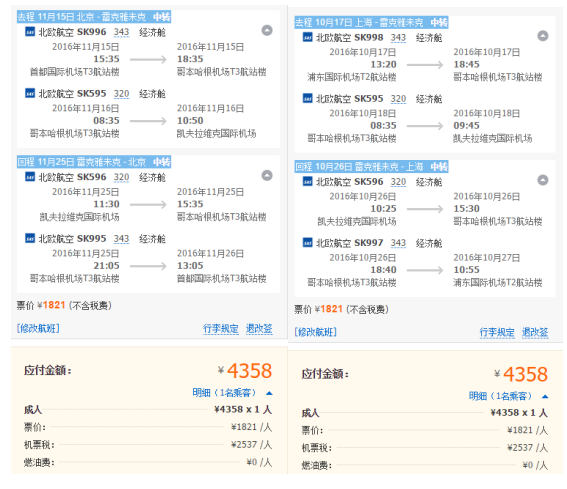The image size is (567, 489).
Task: Collapse Shanghai return 10月26日 flight details
Action: pyautogui.click(x=543, y=180)
